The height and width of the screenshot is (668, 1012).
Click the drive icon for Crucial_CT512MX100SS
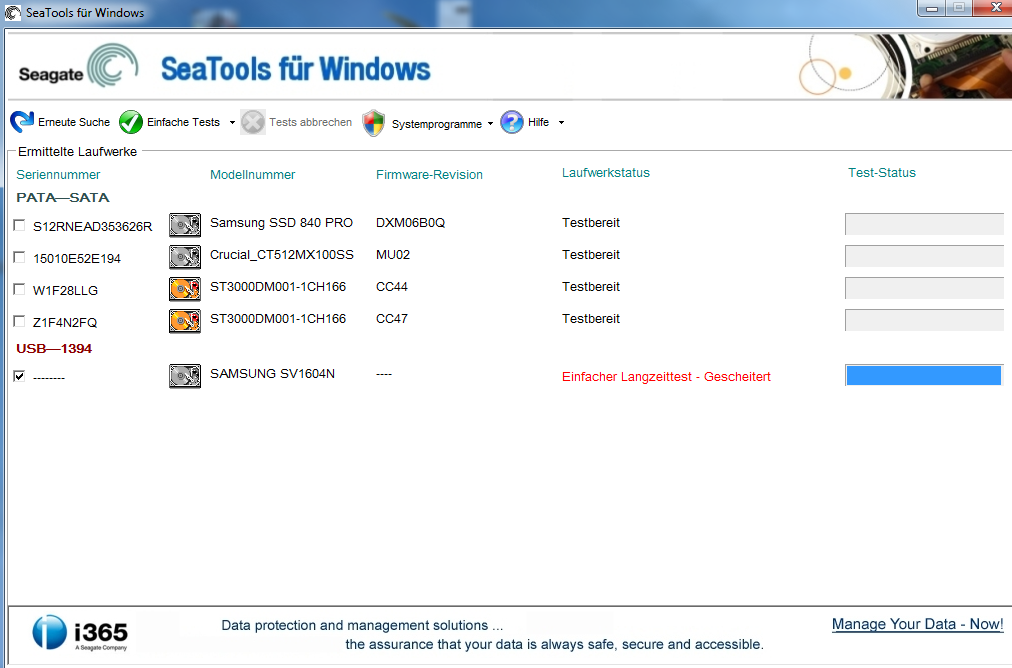click(x=185, y=257)
